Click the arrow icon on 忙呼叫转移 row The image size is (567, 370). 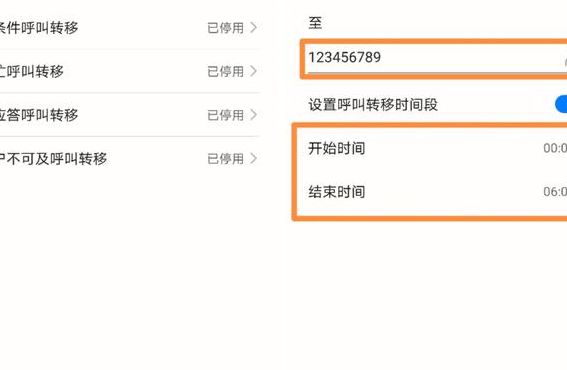(x=253, y=71)
